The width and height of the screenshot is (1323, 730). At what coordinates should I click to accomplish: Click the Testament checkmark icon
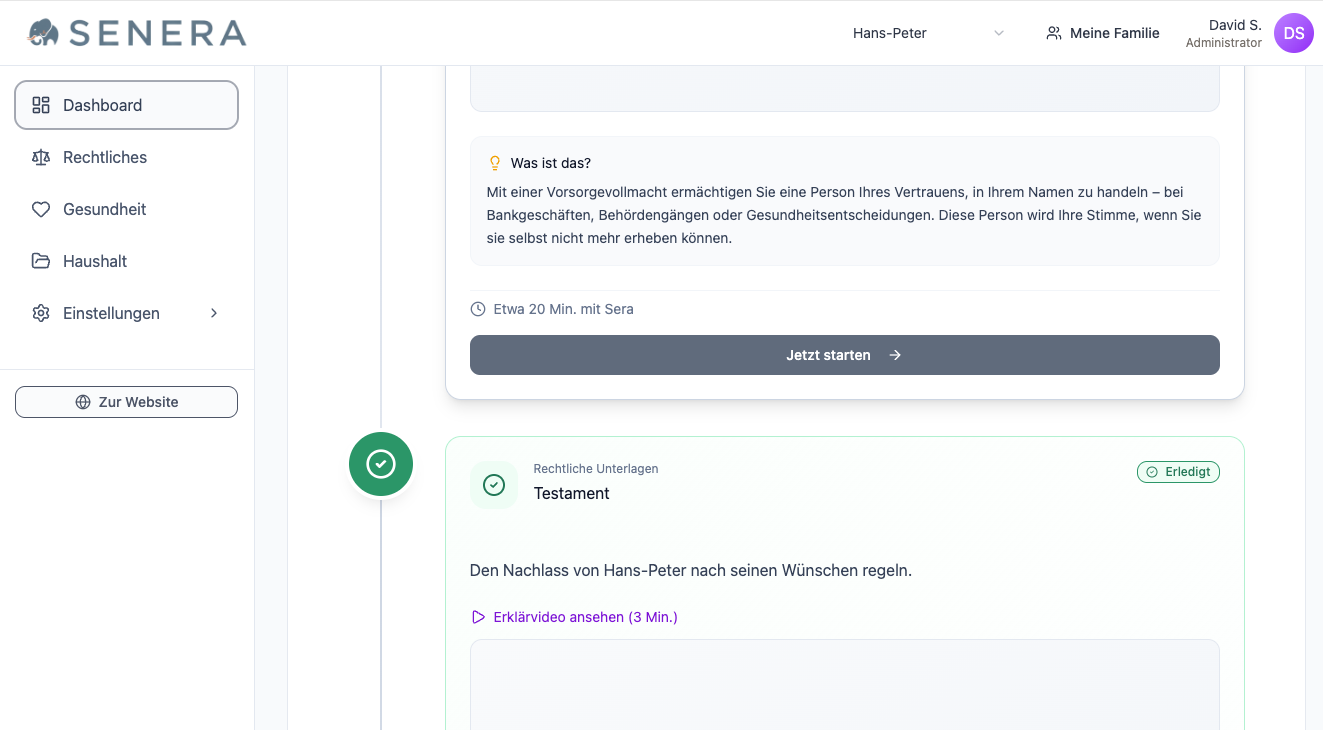point(494,485)
